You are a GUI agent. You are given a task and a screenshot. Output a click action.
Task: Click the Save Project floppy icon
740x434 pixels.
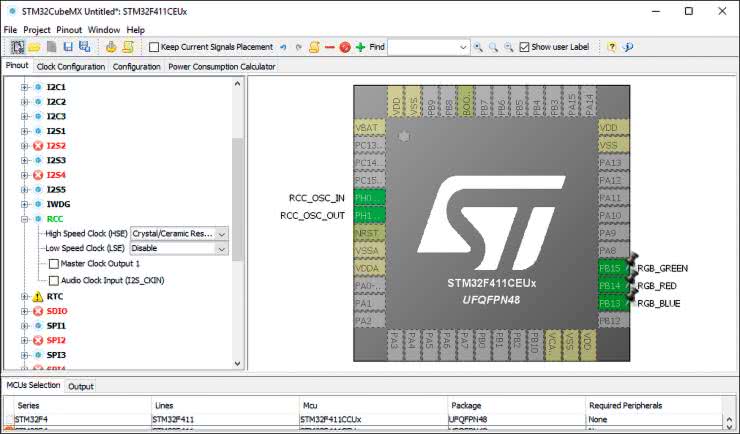click(68, 47)
